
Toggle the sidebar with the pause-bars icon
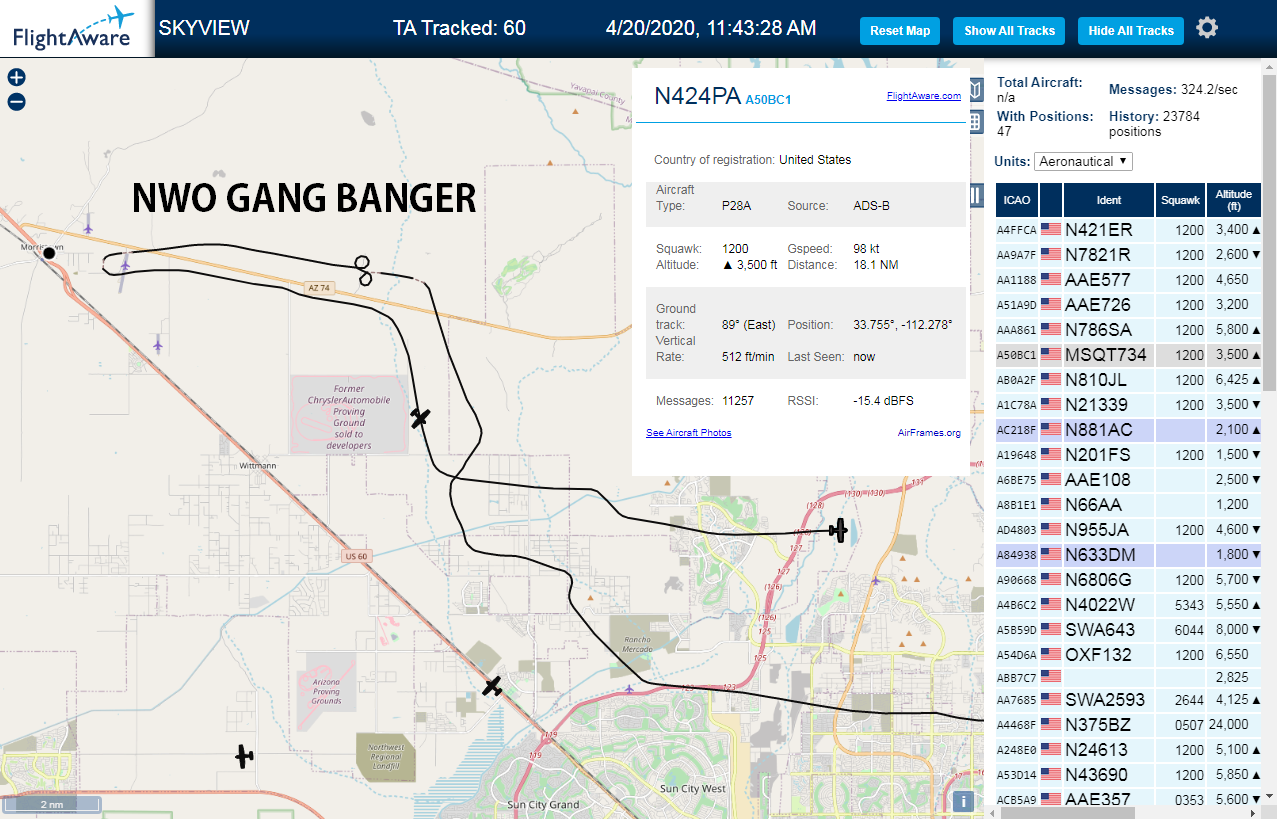976,195
